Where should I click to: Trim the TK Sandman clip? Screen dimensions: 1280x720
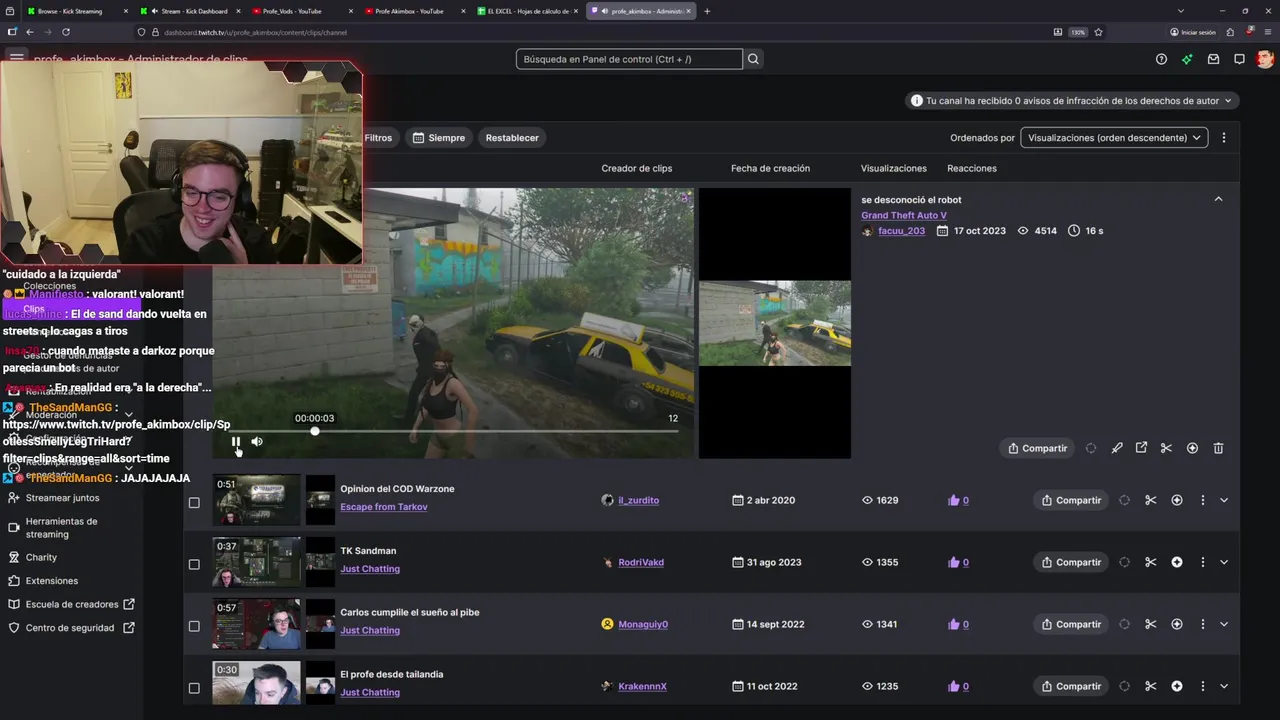1150,562
